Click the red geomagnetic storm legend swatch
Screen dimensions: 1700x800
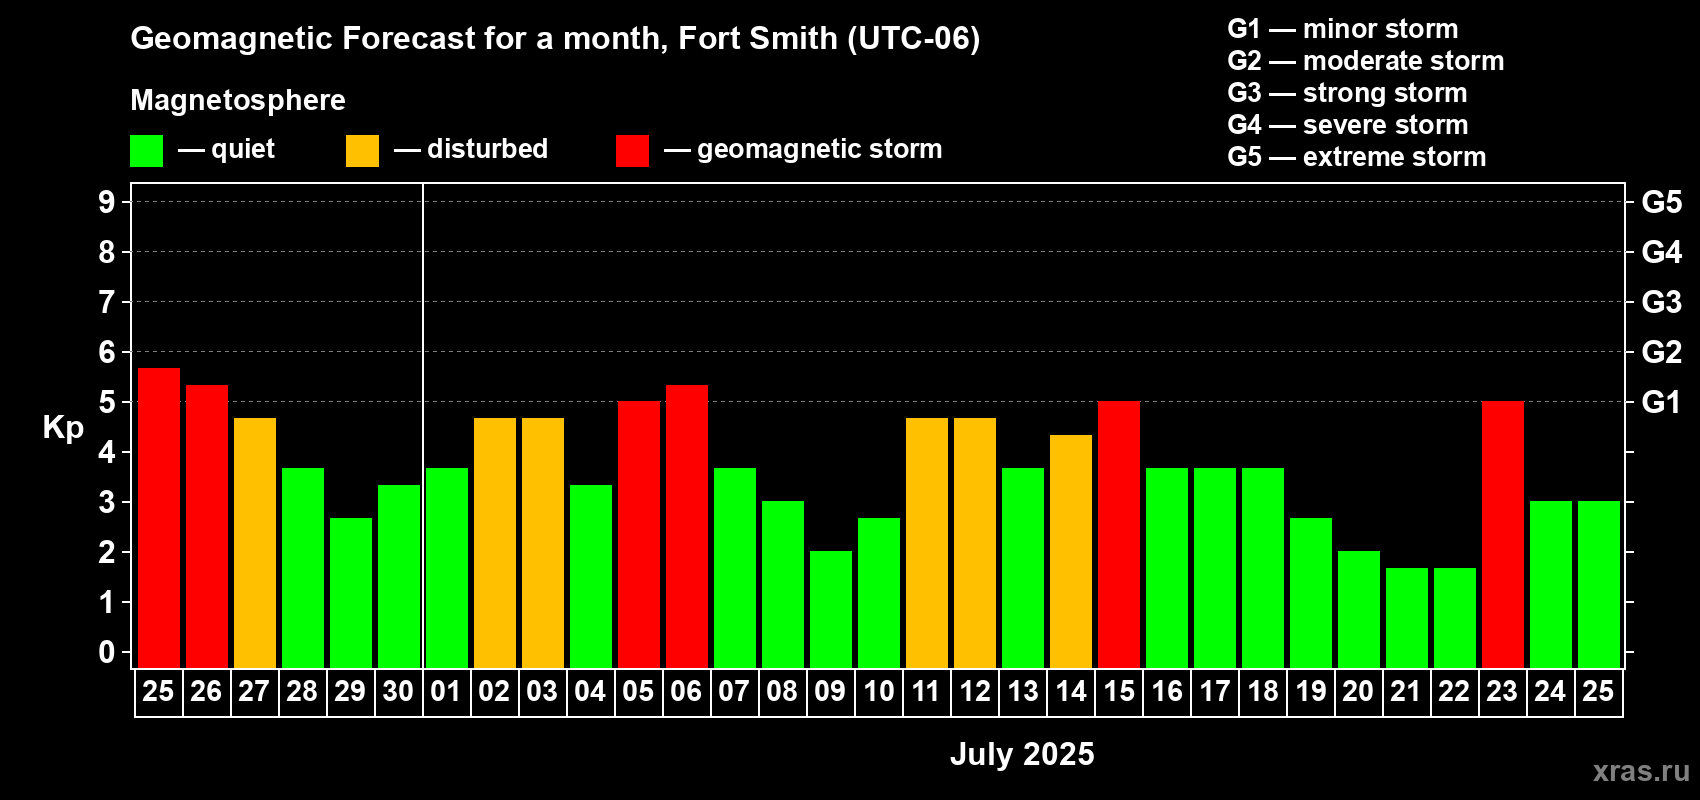click(632, 151)
